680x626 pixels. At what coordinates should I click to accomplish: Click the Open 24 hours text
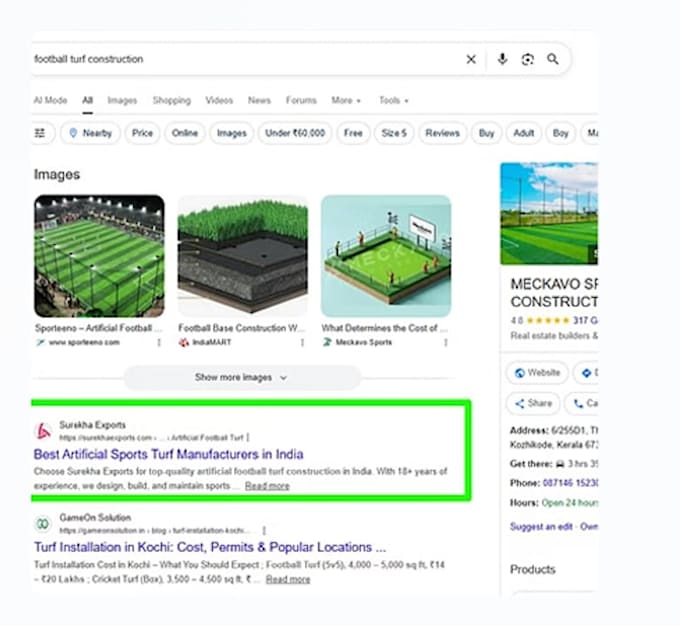click(x=570, y=503)
